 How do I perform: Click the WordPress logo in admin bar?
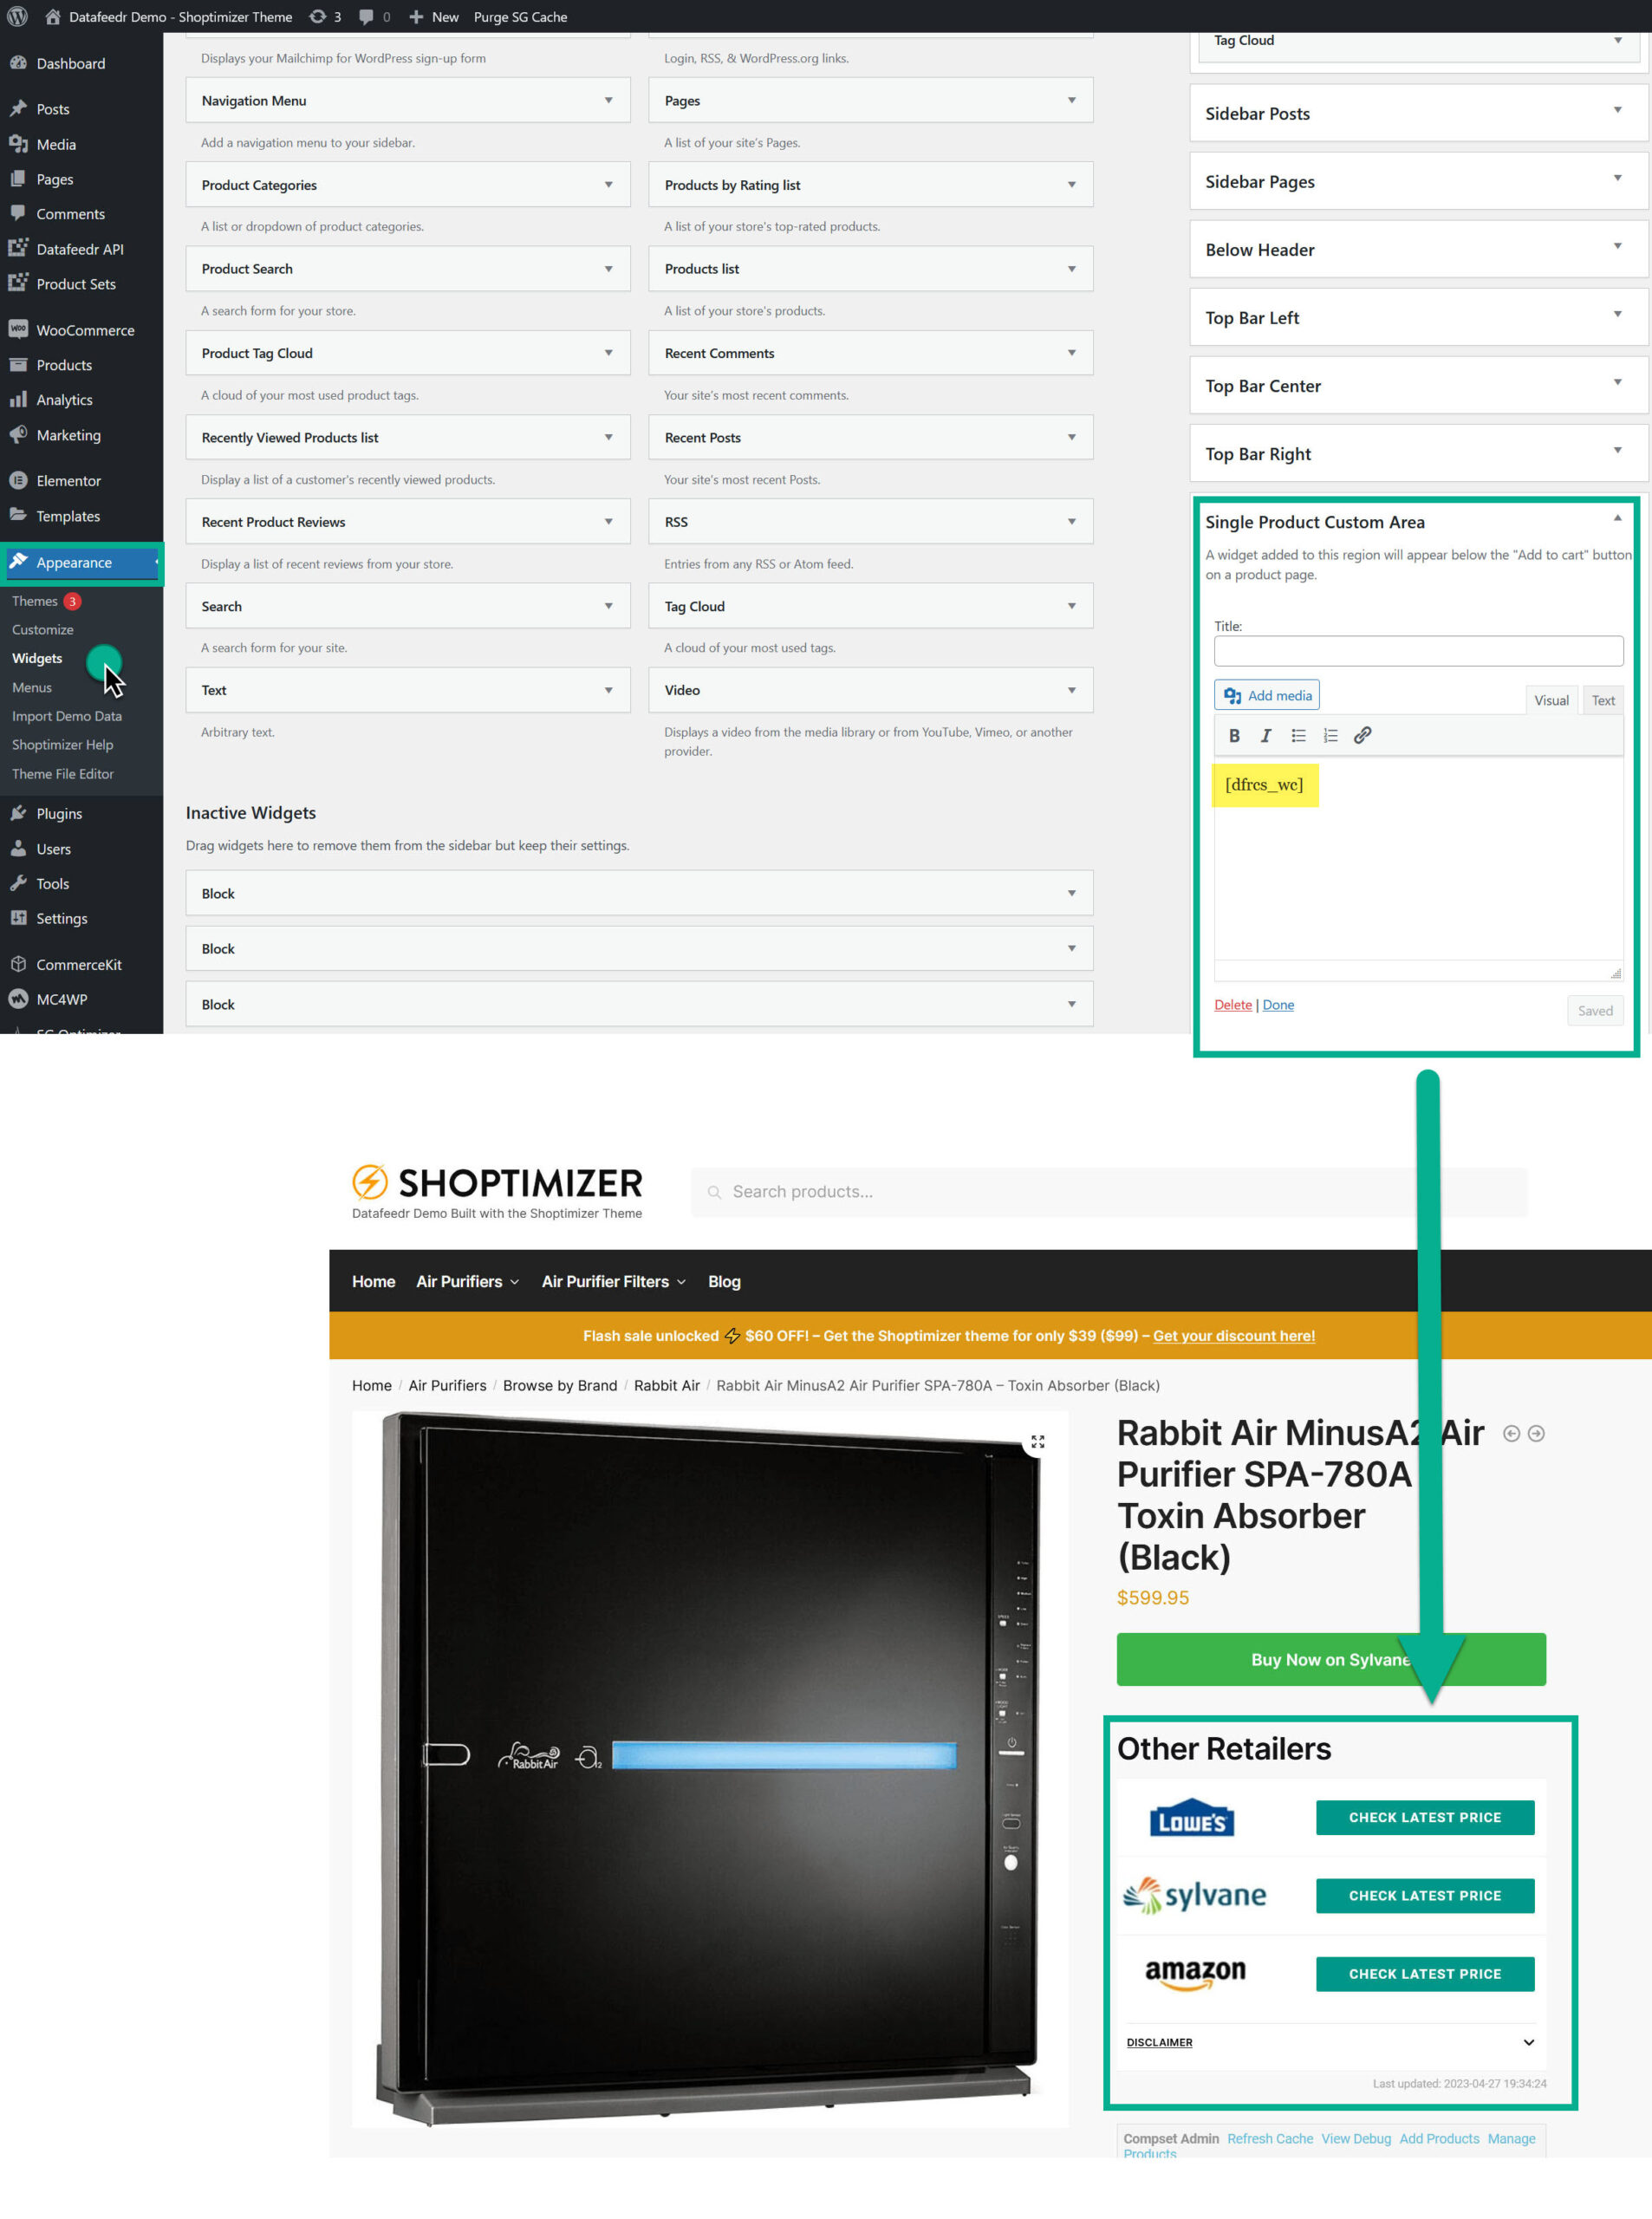coord(18,16)
